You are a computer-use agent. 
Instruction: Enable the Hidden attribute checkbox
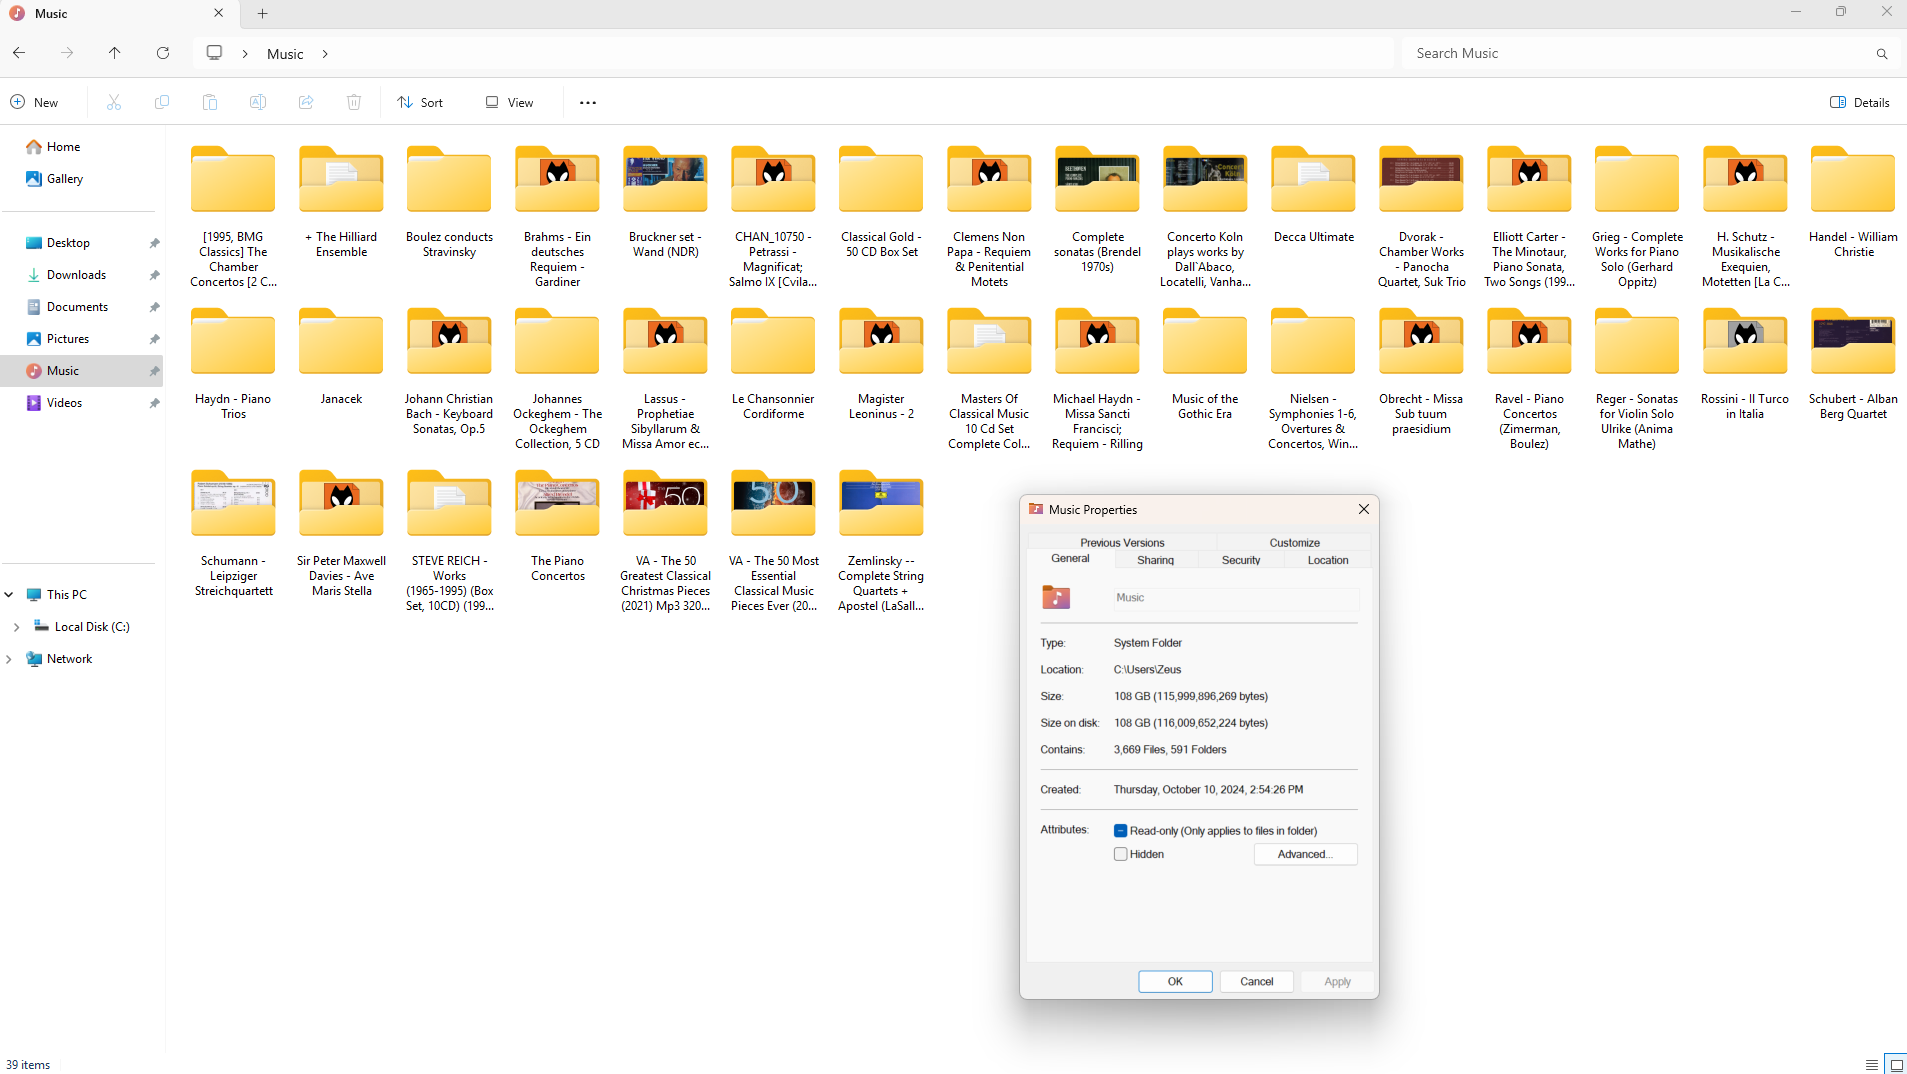point(1121,854)
